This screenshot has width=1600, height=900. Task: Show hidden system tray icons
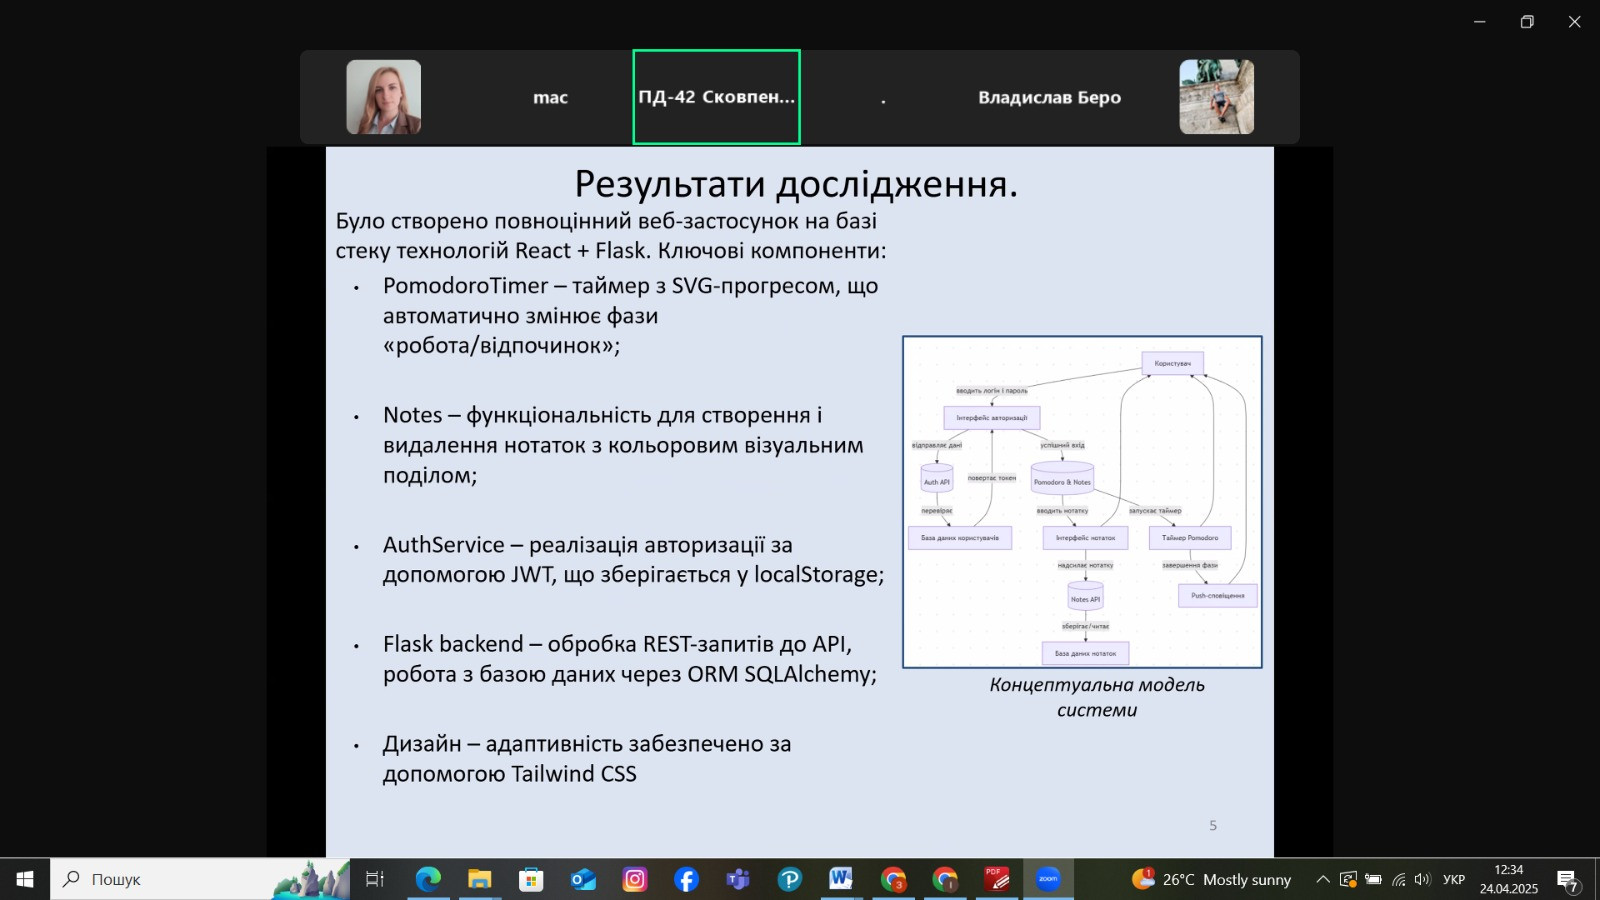(x=1323, y=880)
